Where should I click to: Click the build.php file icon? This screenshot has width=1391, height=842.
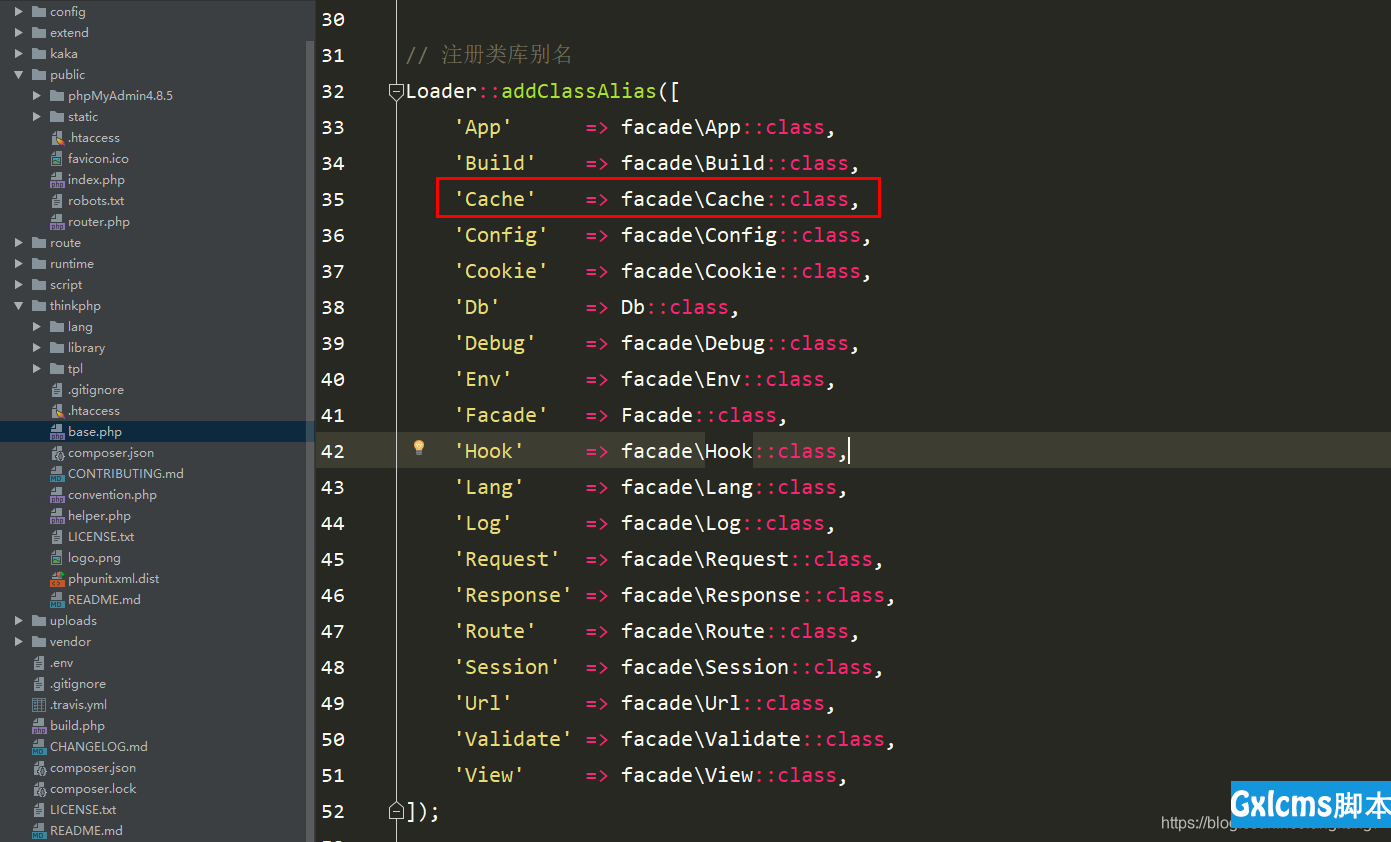(39, 726)
